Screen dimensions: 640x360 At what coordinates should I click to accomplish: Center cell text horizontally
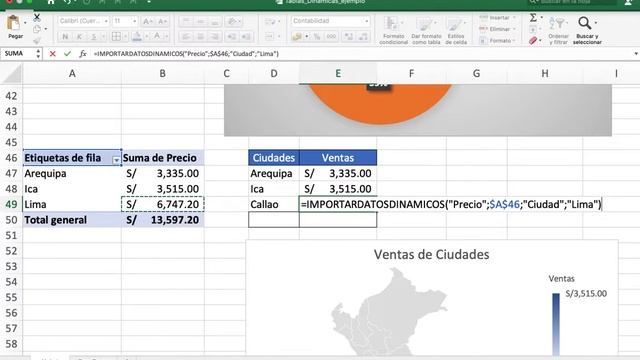[200, 37]
